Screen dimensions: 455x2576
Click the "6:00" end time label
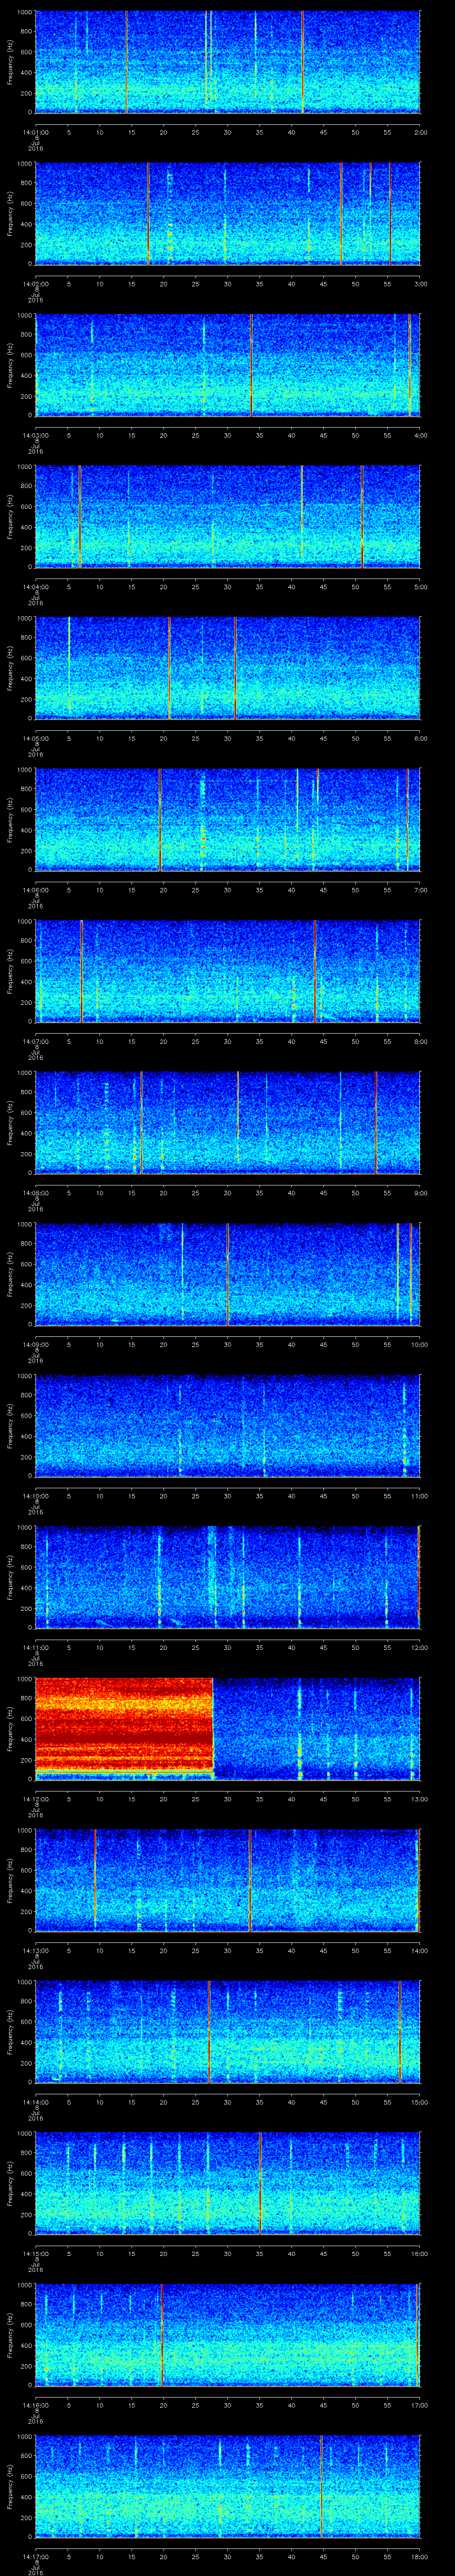point(420,738)
